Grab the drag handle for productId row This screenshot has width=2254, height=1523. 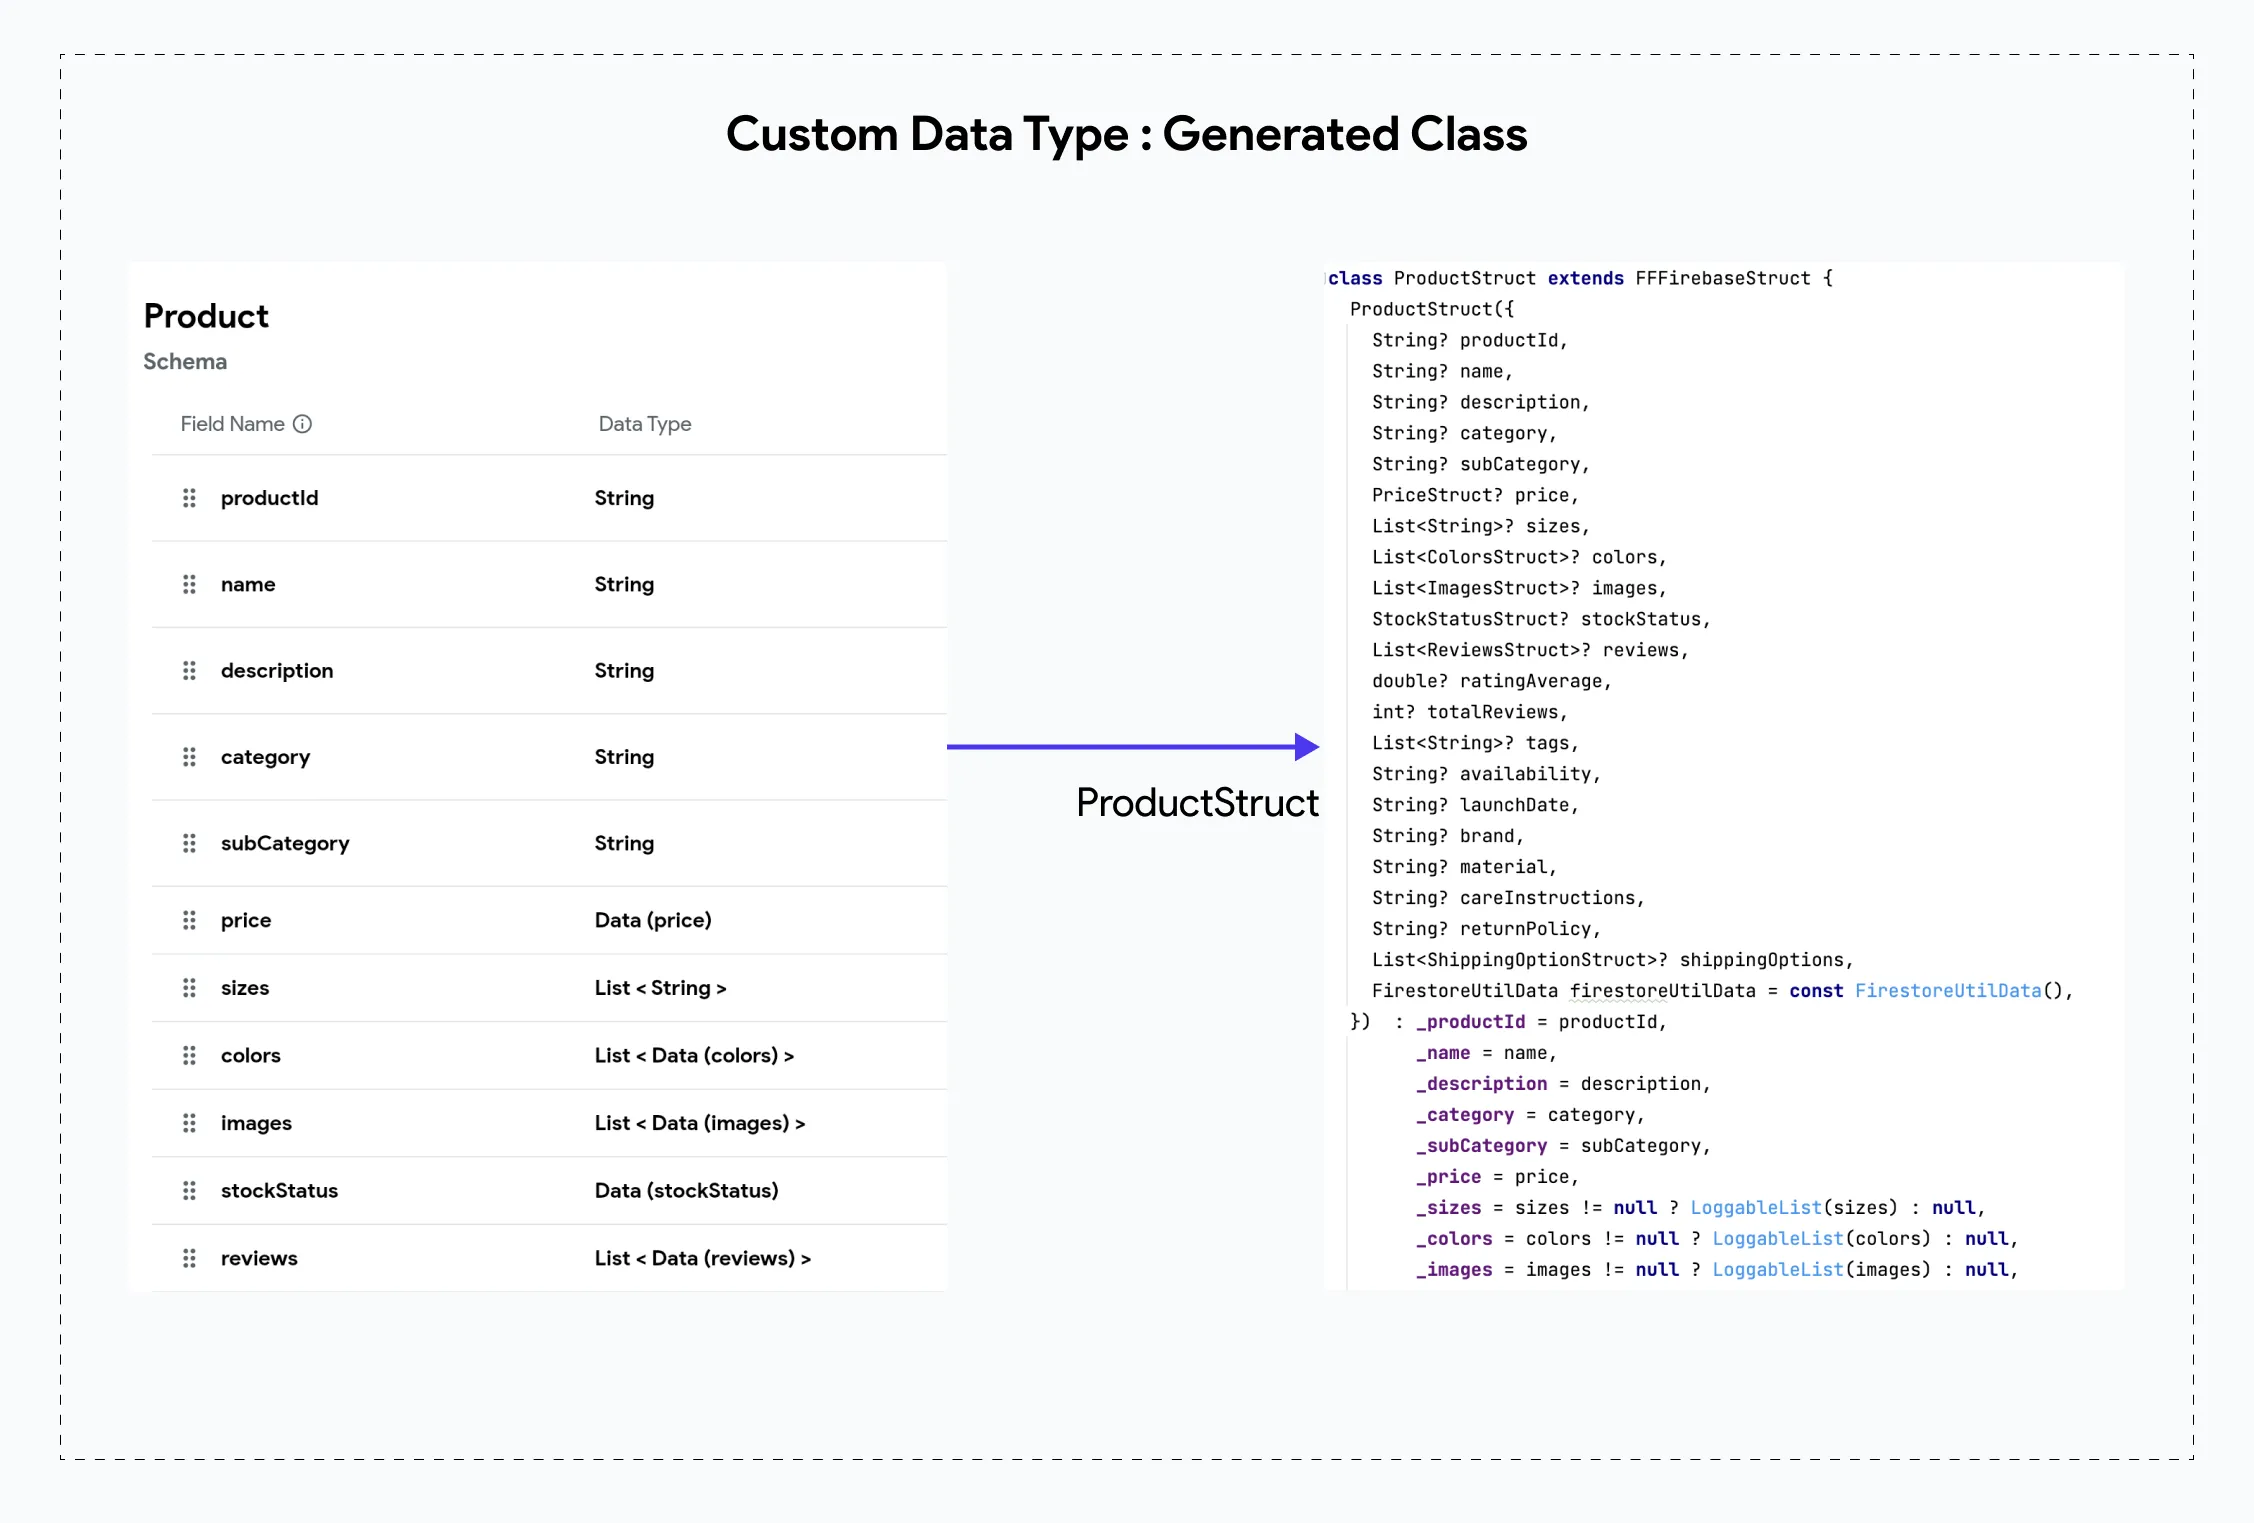point(189,498)
